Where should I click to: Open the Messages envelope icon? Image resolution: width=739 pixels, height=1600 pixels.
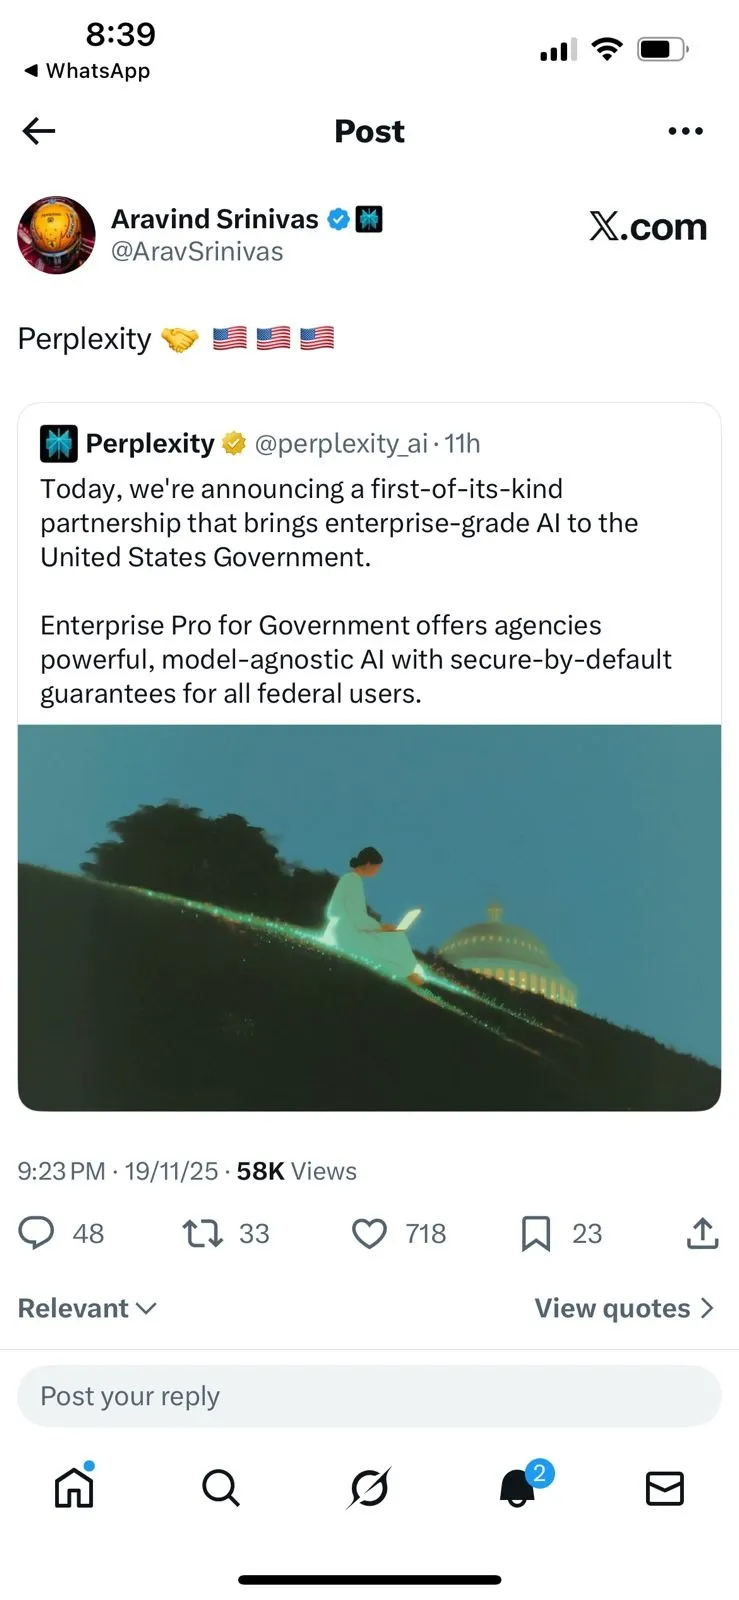point(665,1488)
